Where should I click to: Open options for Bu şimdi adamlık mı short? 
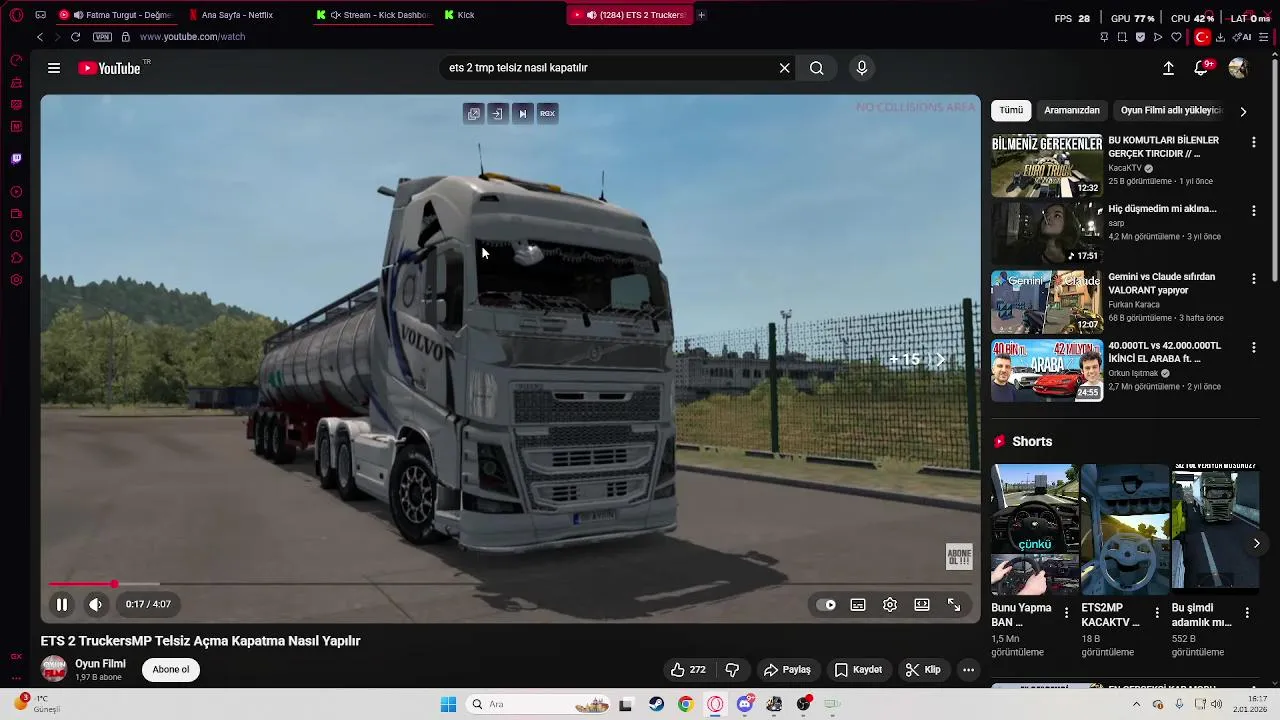[x=1247, y=612]
